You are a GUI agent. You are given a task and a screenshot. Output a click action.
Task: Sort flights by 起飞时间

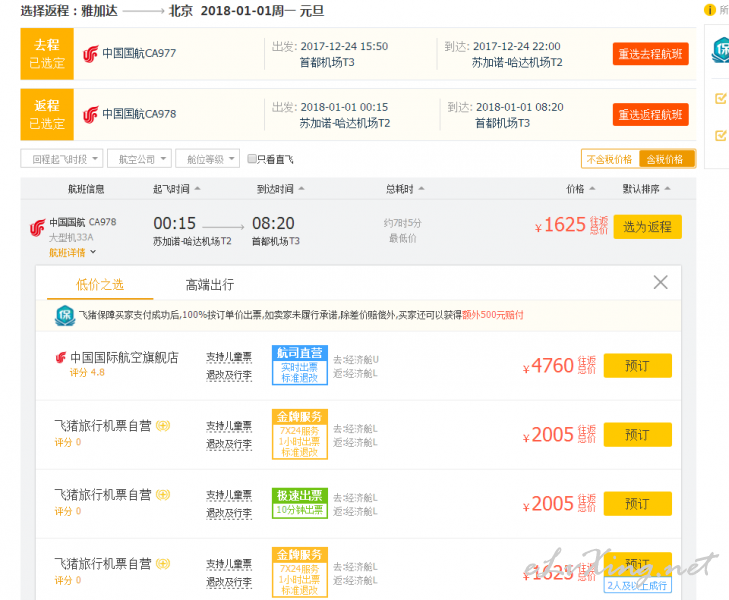click(x=176, y=189)
